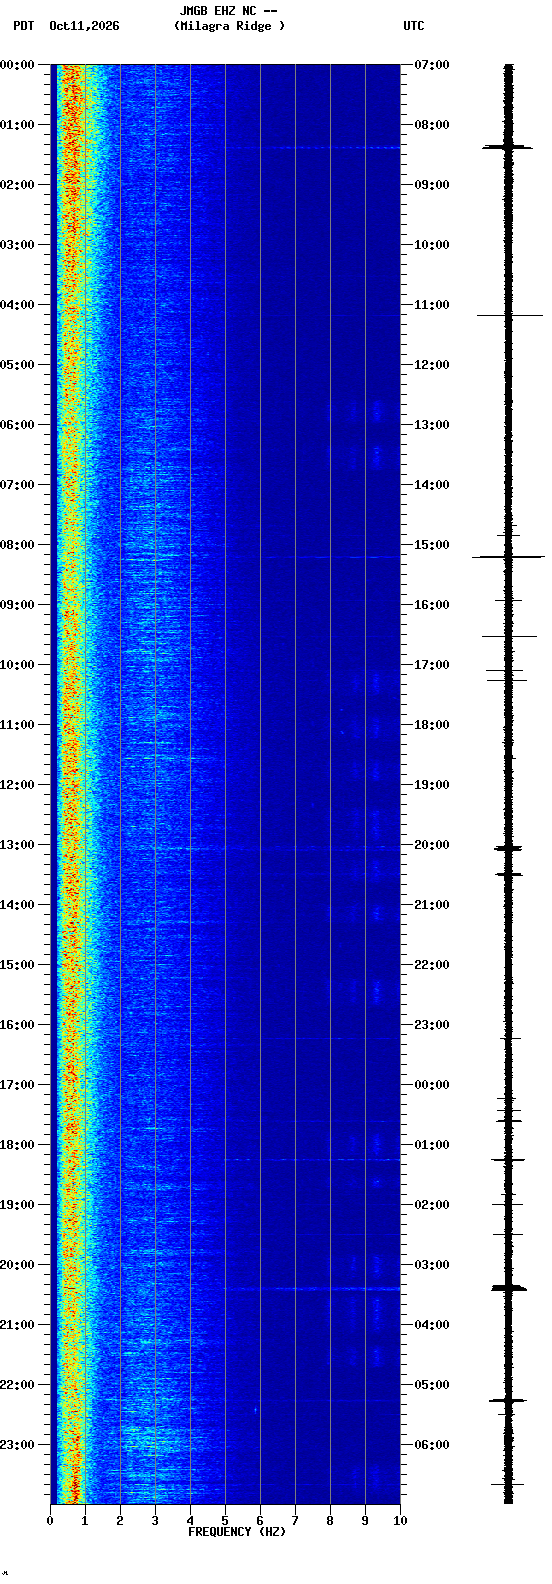Click the seismogram spike near 05:15 UTC
This screenshot has height=1584, width=552.
pyautogui.click(x=508, y=1400)
